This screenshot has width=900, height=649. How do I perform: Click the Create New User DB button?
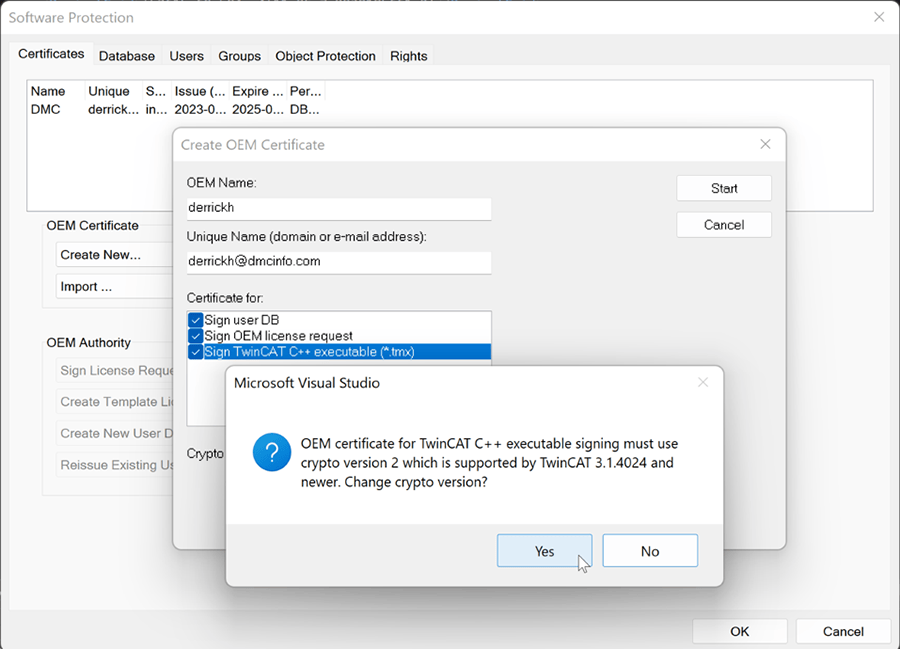(x=114, y=433)
